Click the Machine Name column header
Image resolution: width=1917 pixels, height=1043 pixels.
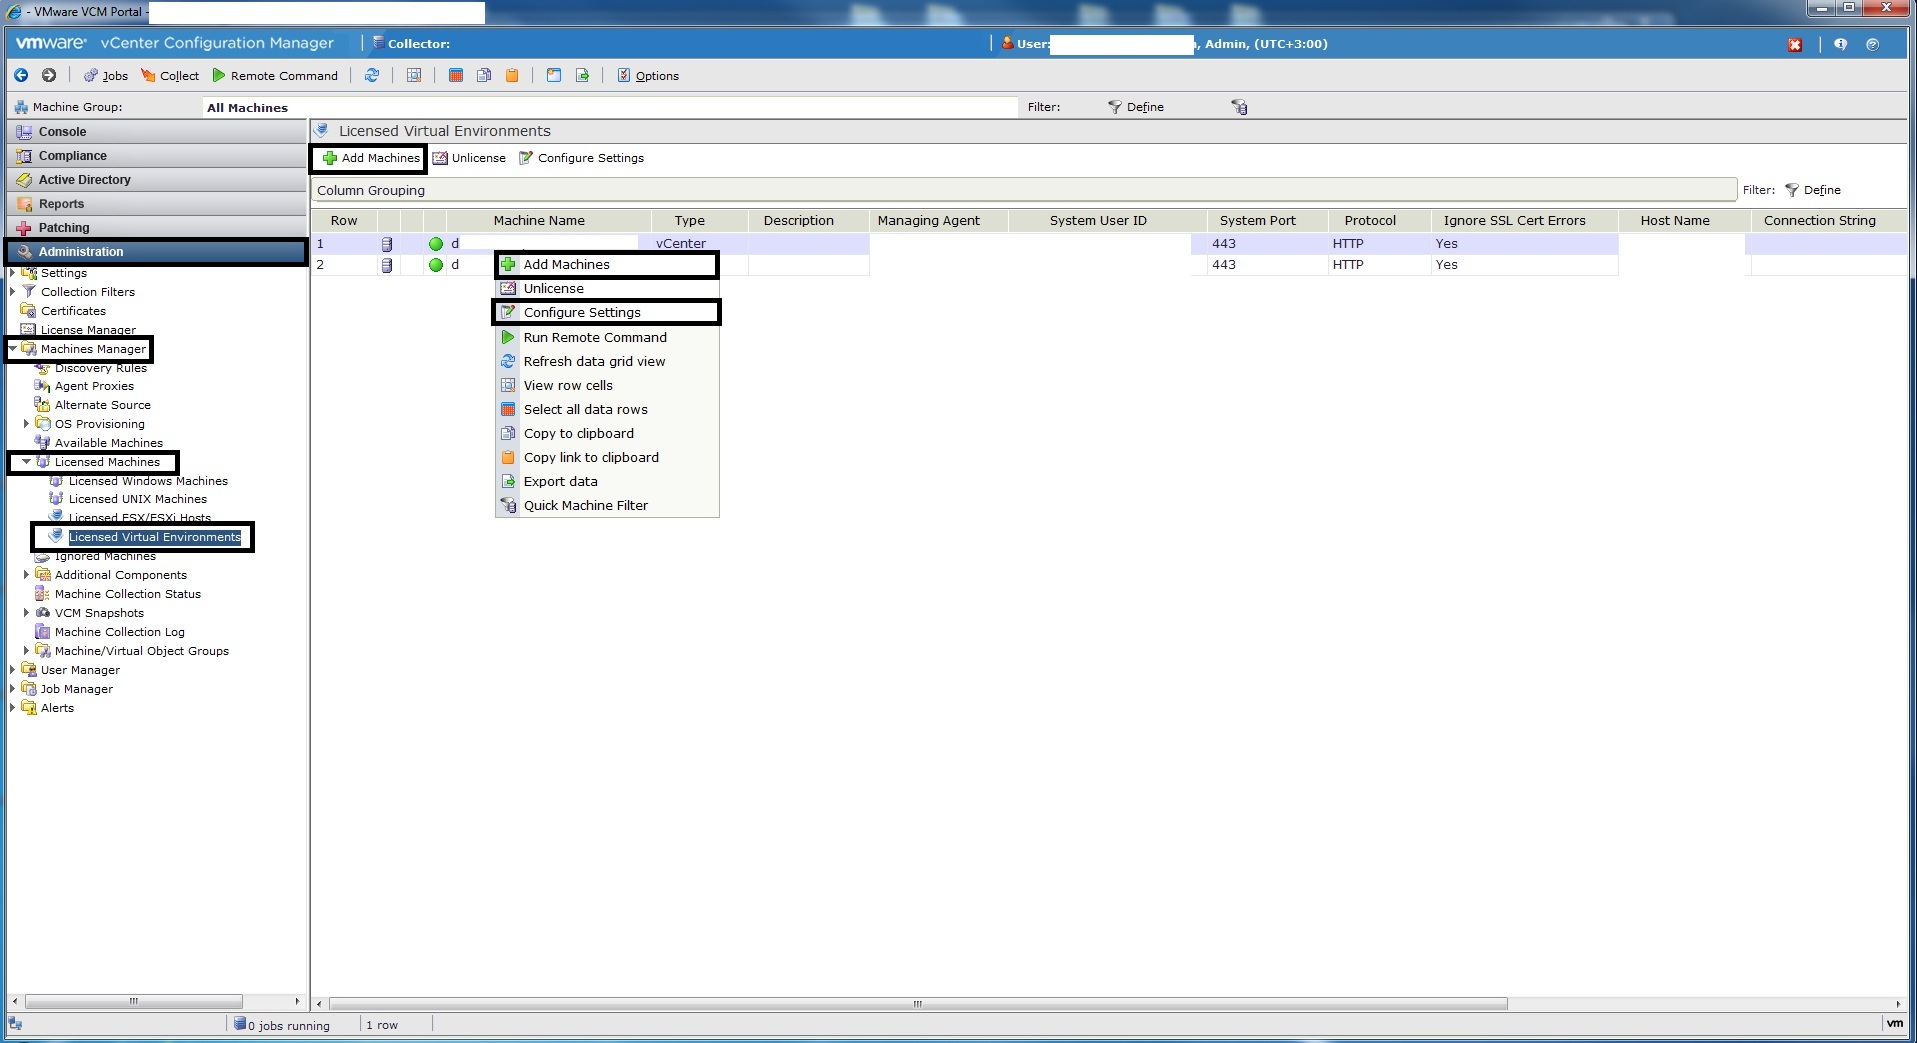539,221
